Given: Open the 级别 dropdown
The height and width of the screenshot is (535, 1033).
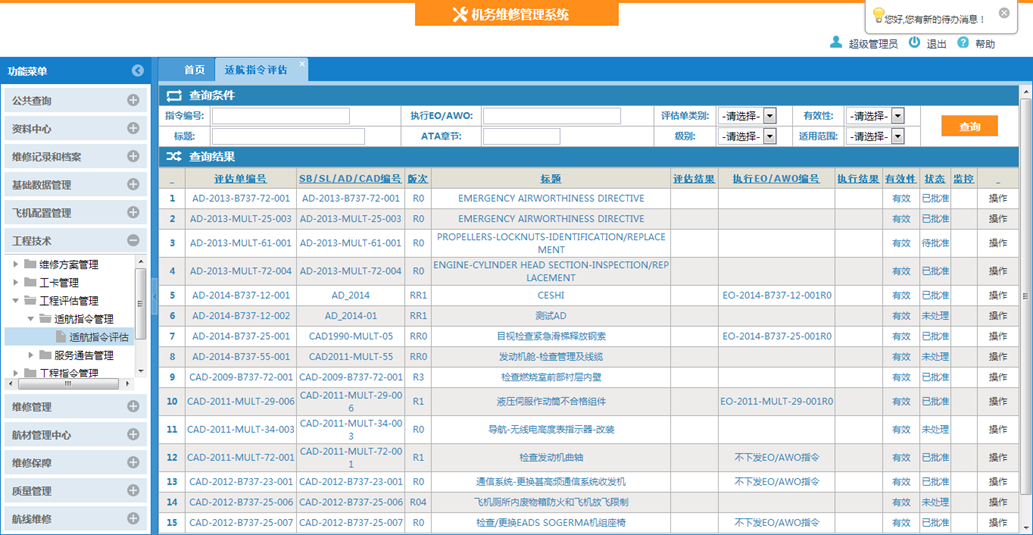Looking at the screenshot, I should pos(770,136).
